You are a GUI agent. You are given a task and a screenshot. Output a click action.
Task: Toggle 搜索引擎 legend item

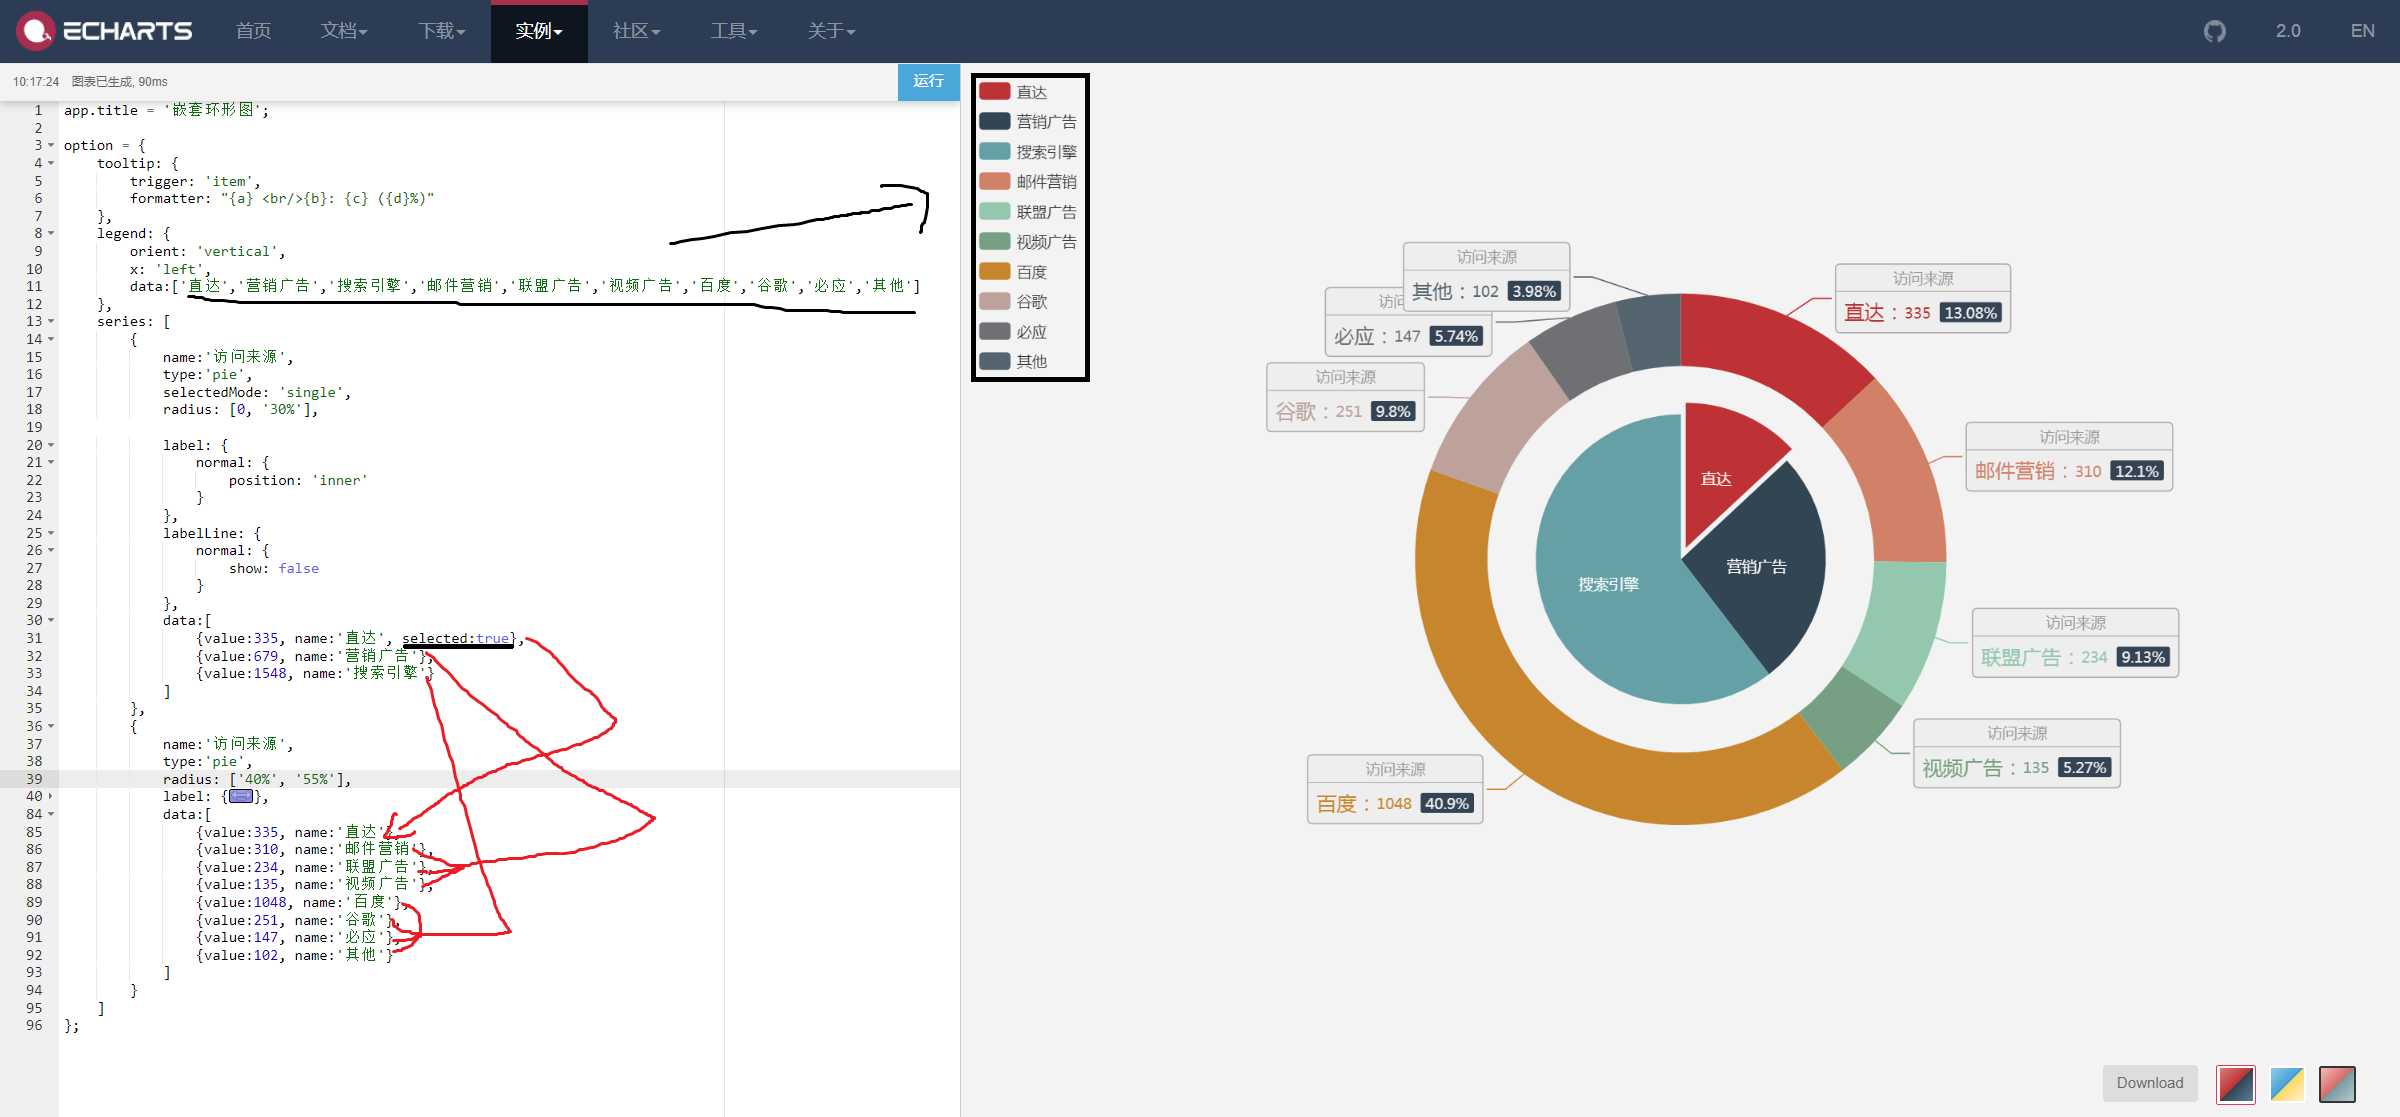coord(1028,152)
